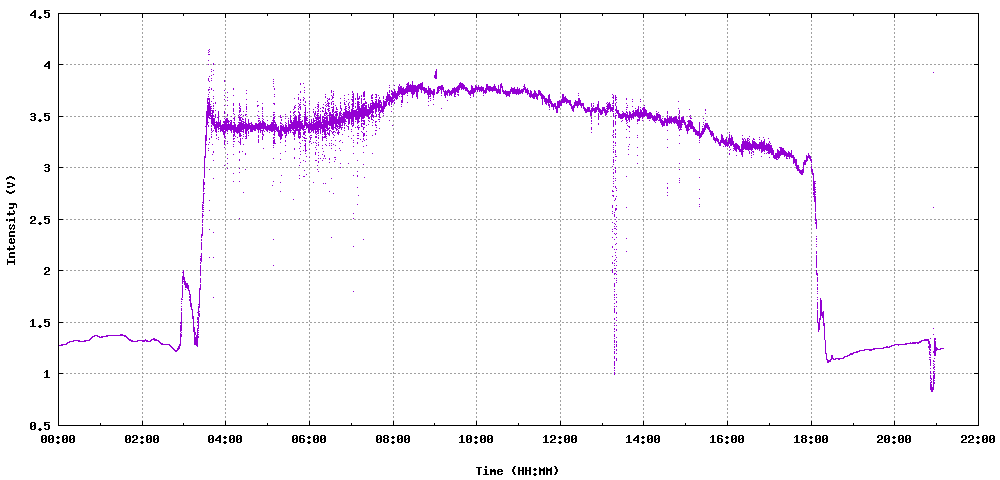Click the x-axis tick label 20:00
The height and width of the screenshot is (480, 1000).
pyautogui.click(x=894, y=439)
